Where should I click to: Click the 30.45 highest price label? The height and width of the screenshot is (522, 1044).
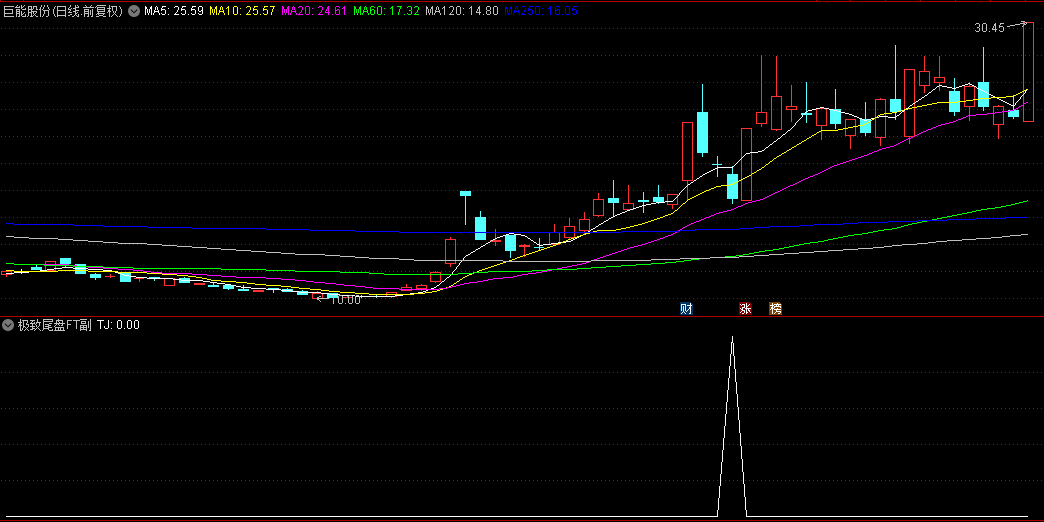(989, 27)
